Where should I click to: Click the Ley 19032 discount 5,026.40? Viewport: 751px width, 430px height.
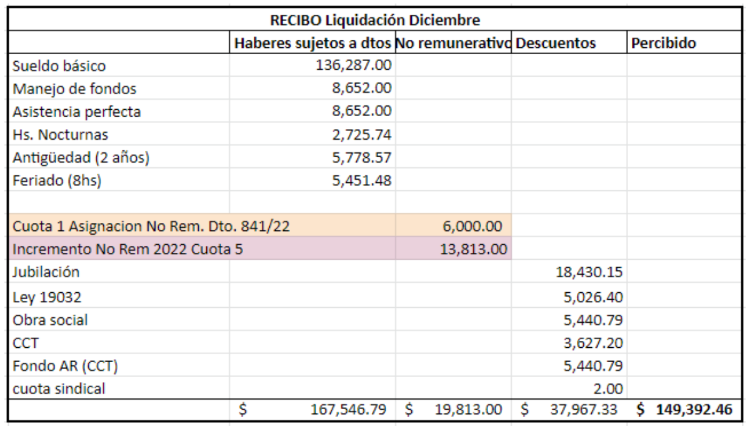tap(591, 295)
